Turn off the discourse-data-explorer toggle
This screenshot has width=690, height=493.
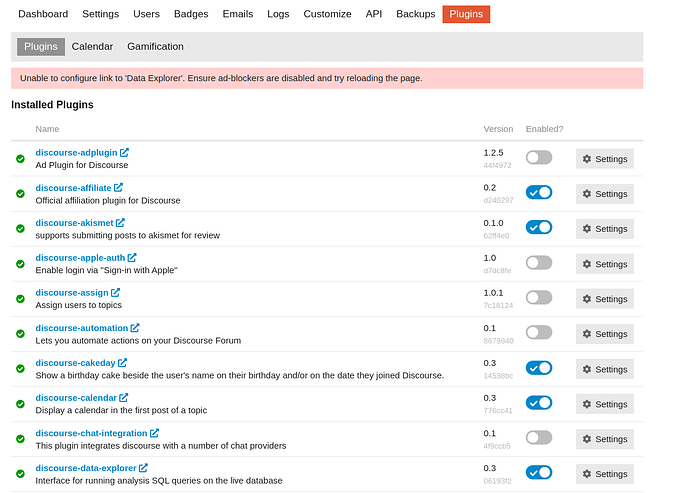[539, 472]
